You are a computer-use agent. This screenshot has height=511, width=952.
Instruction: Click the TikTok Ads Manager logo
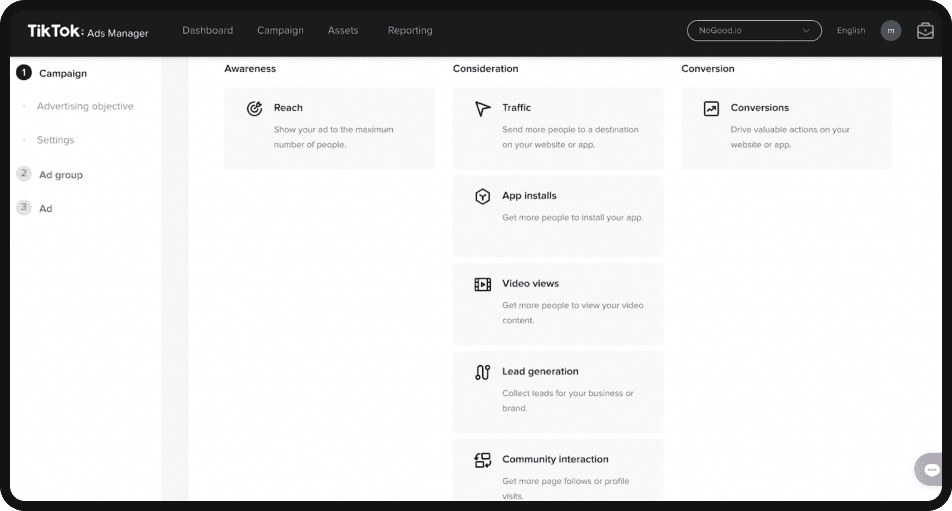88,32
